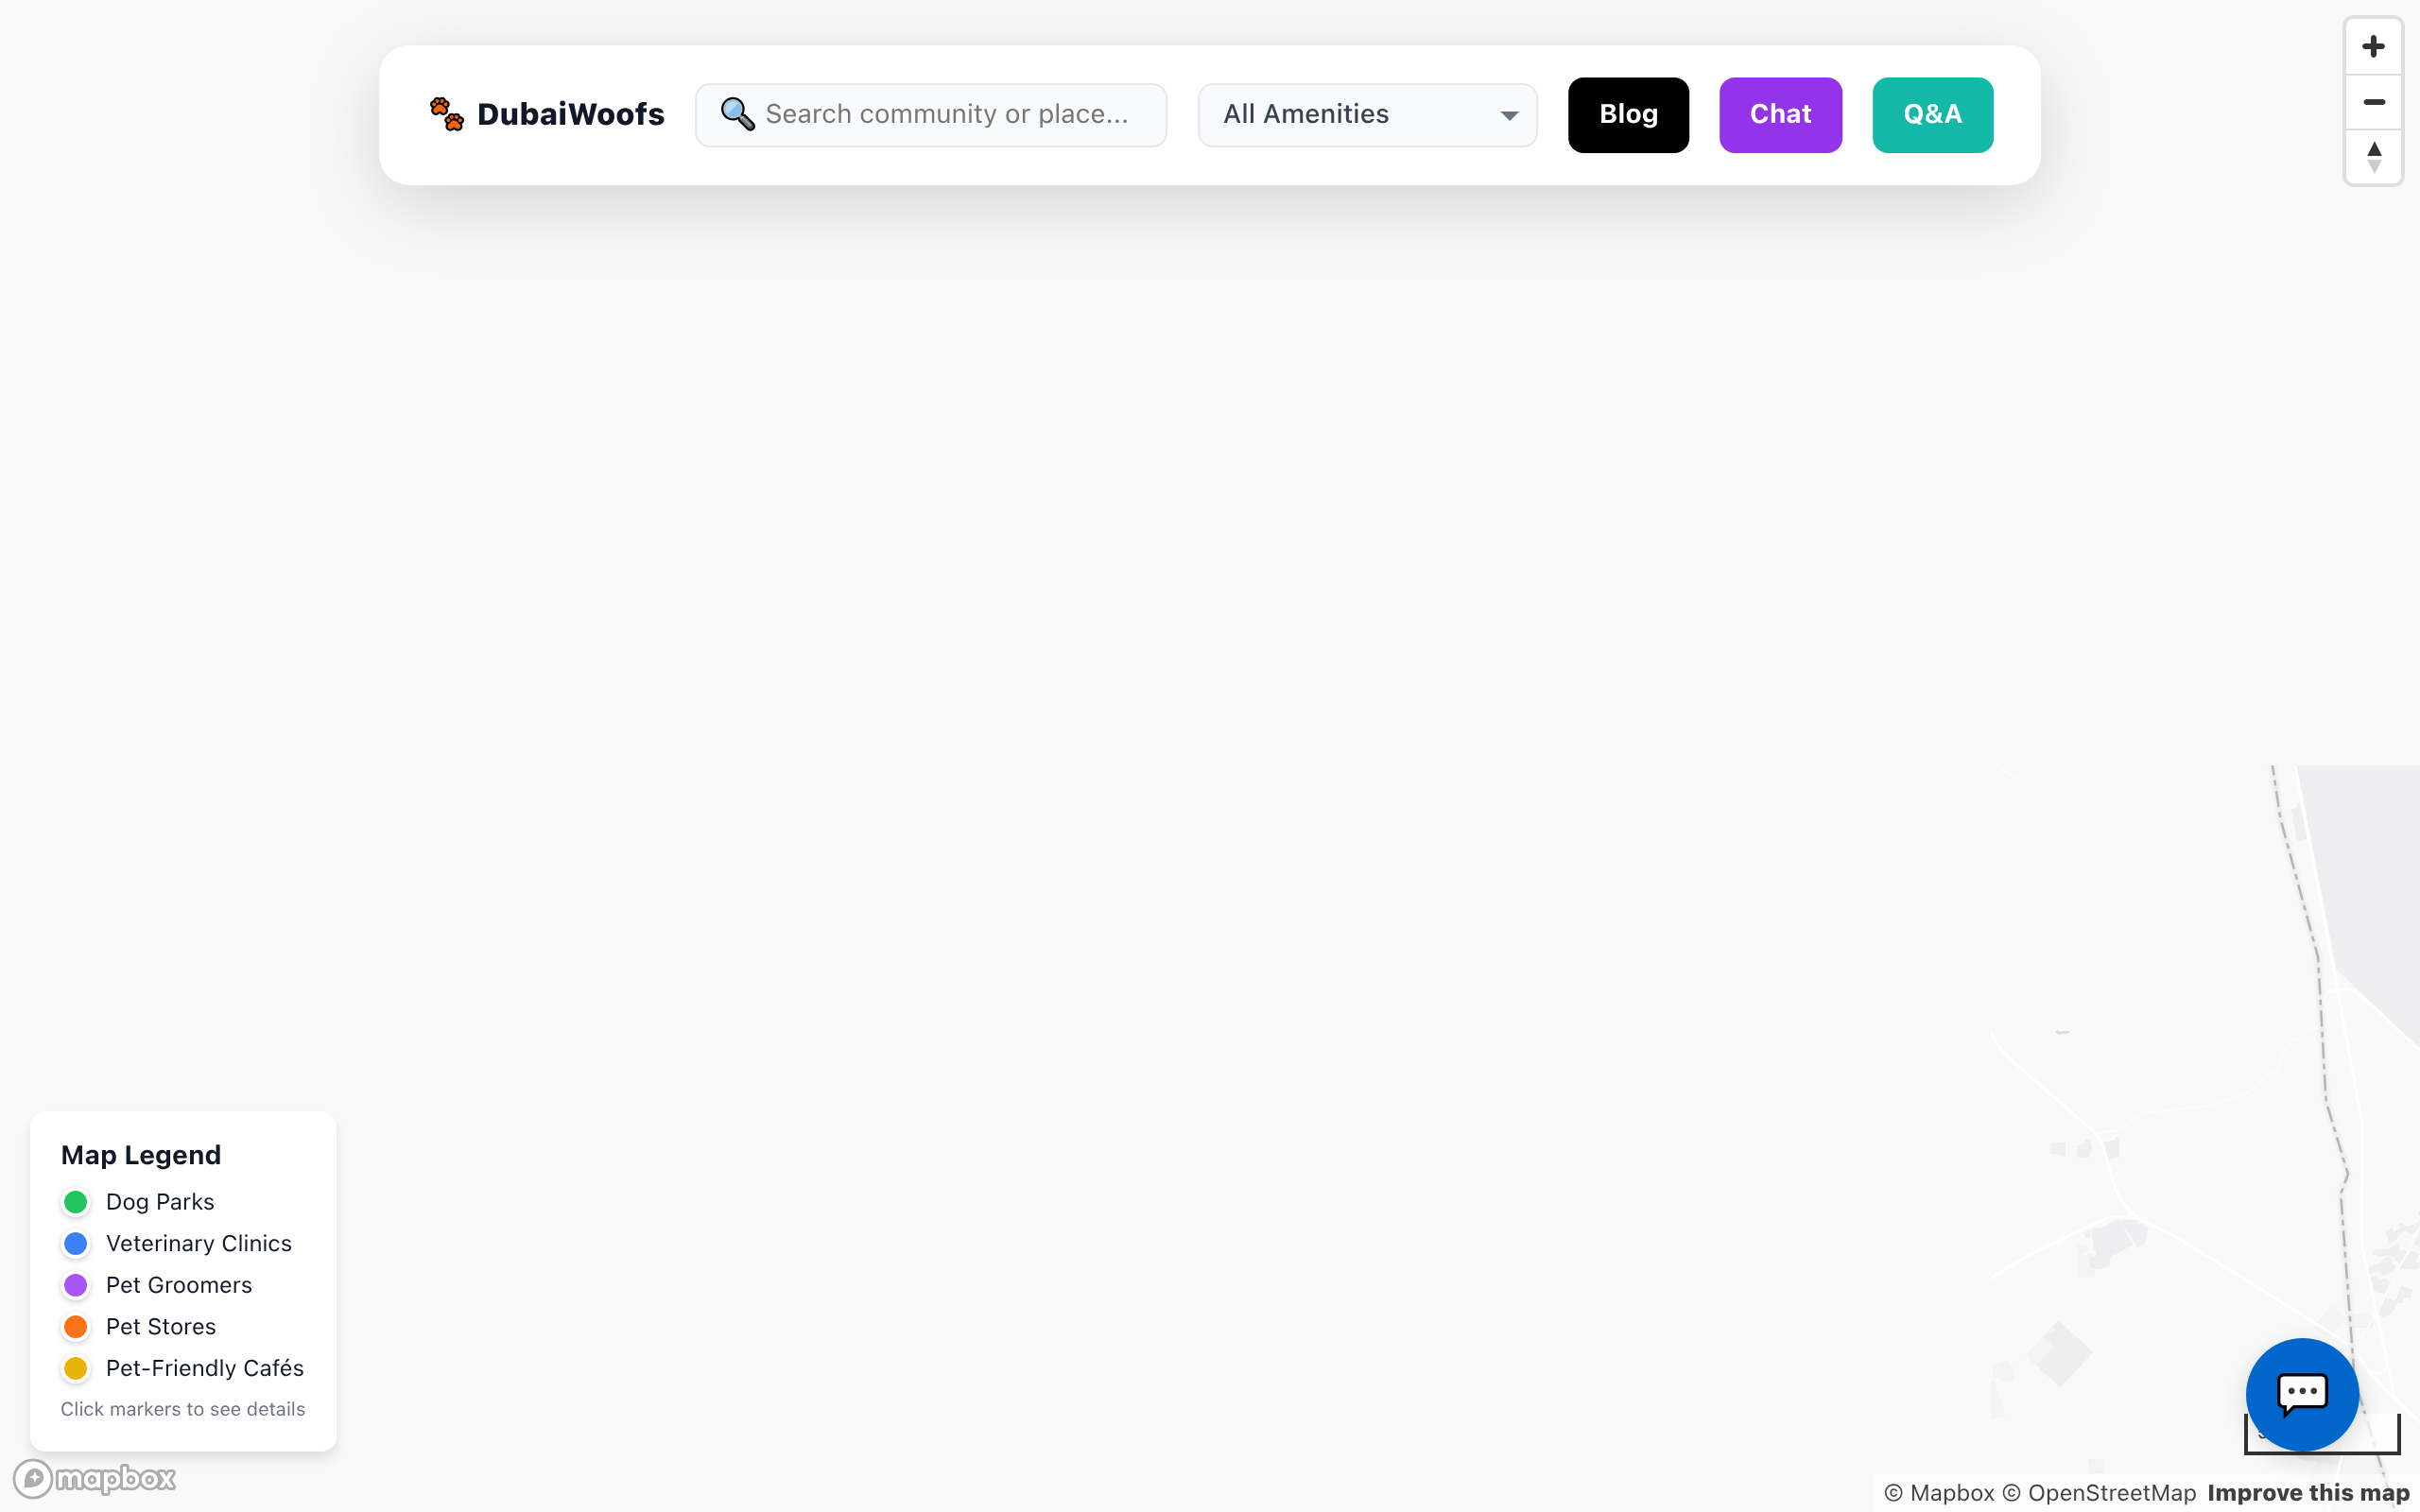Open the blue chat bubble widget
2420x1512 pixels.
(x=2302, y=1393)
